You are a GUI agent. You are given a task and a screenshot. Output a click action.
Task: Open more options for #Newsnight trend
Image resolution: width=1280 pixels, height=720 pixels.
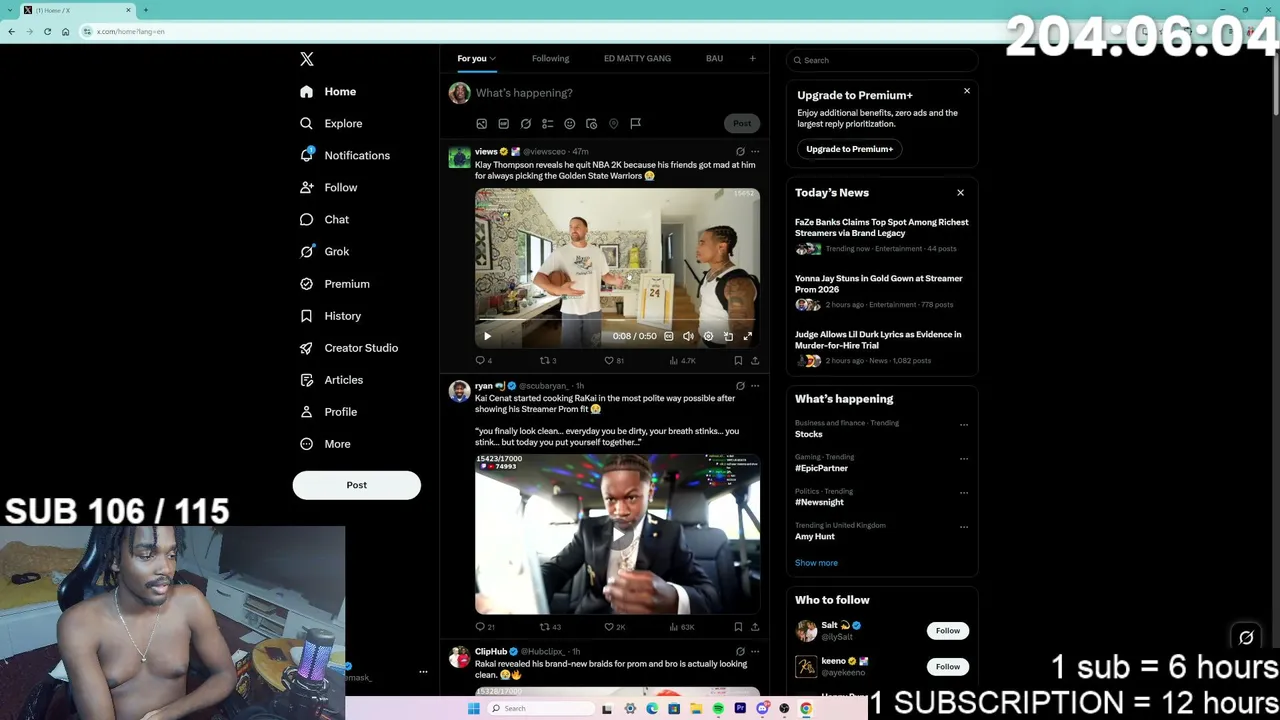(x=964, y=493)
